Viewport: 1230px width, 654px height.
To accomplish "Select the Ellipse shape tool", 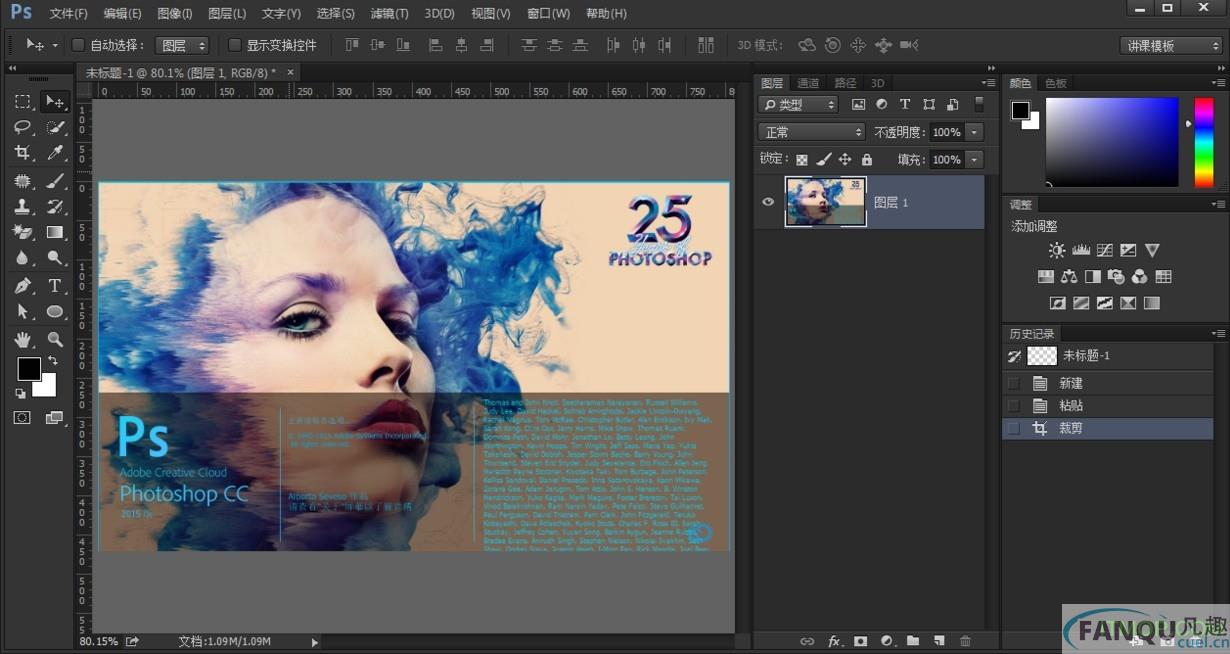I will 54,312.
